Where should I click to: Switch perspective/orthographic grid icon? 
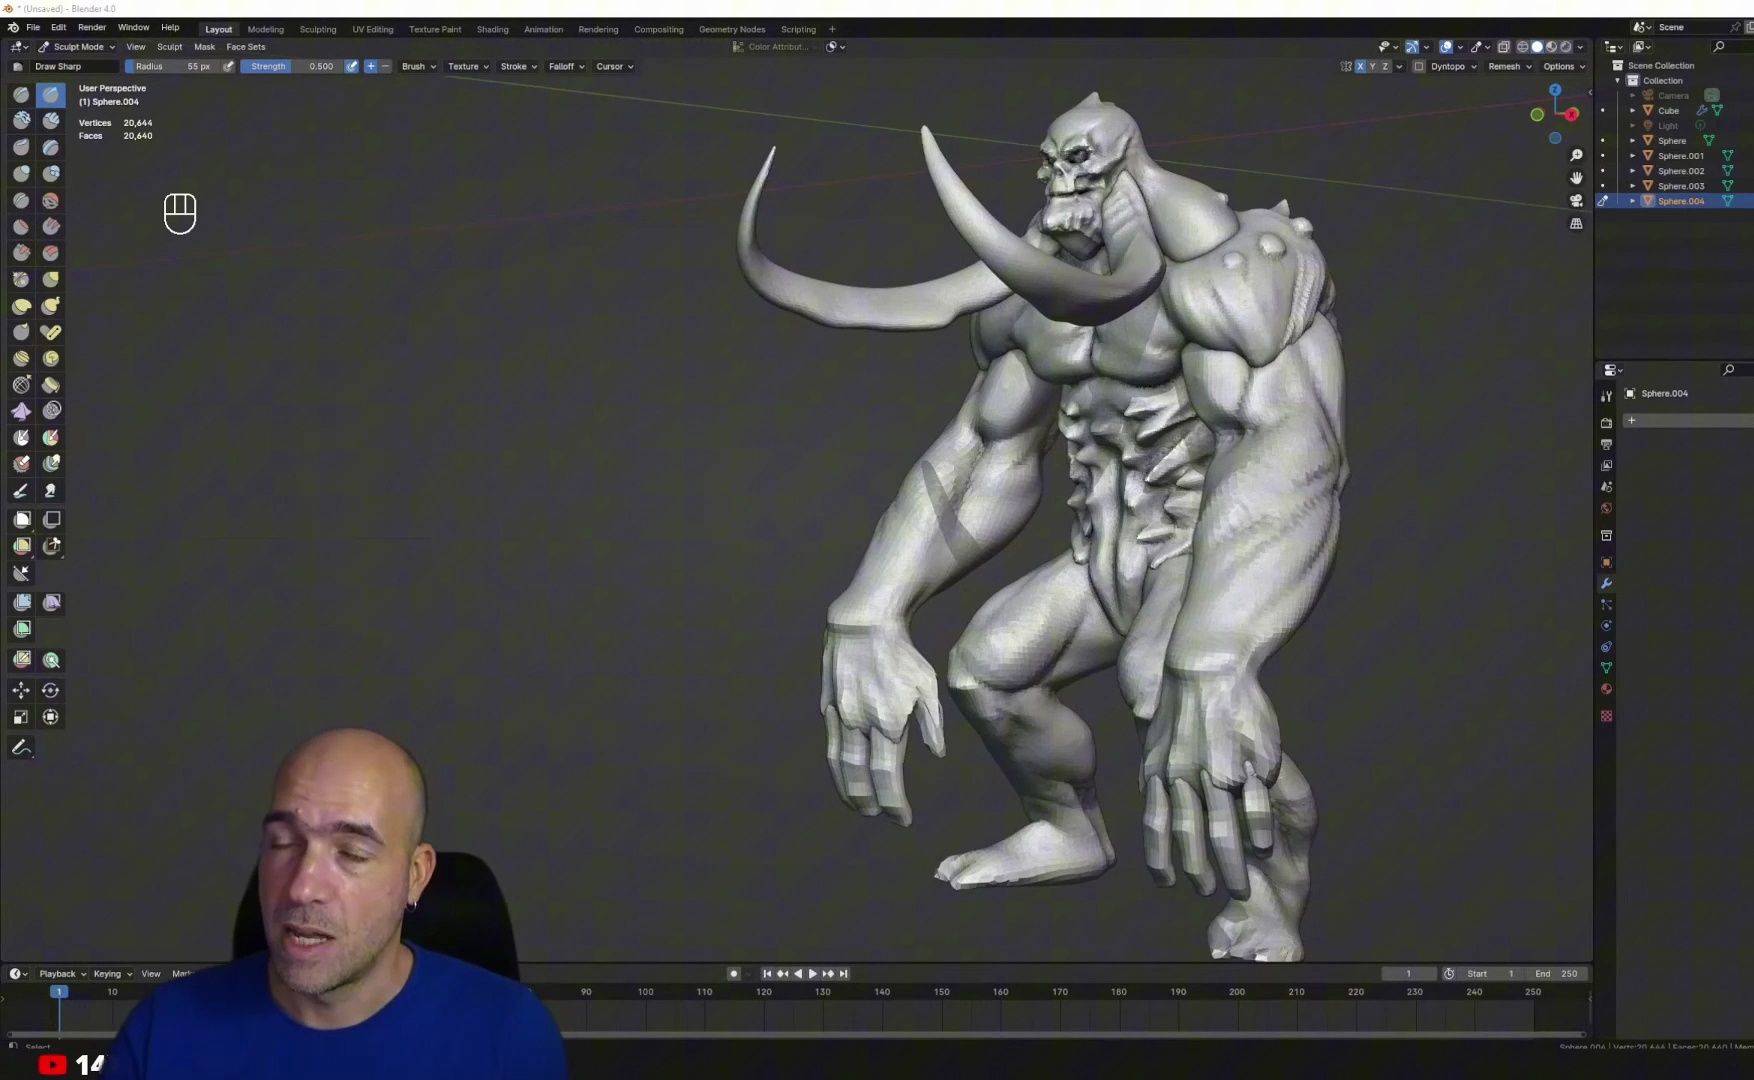click(x=1576, y=224)
